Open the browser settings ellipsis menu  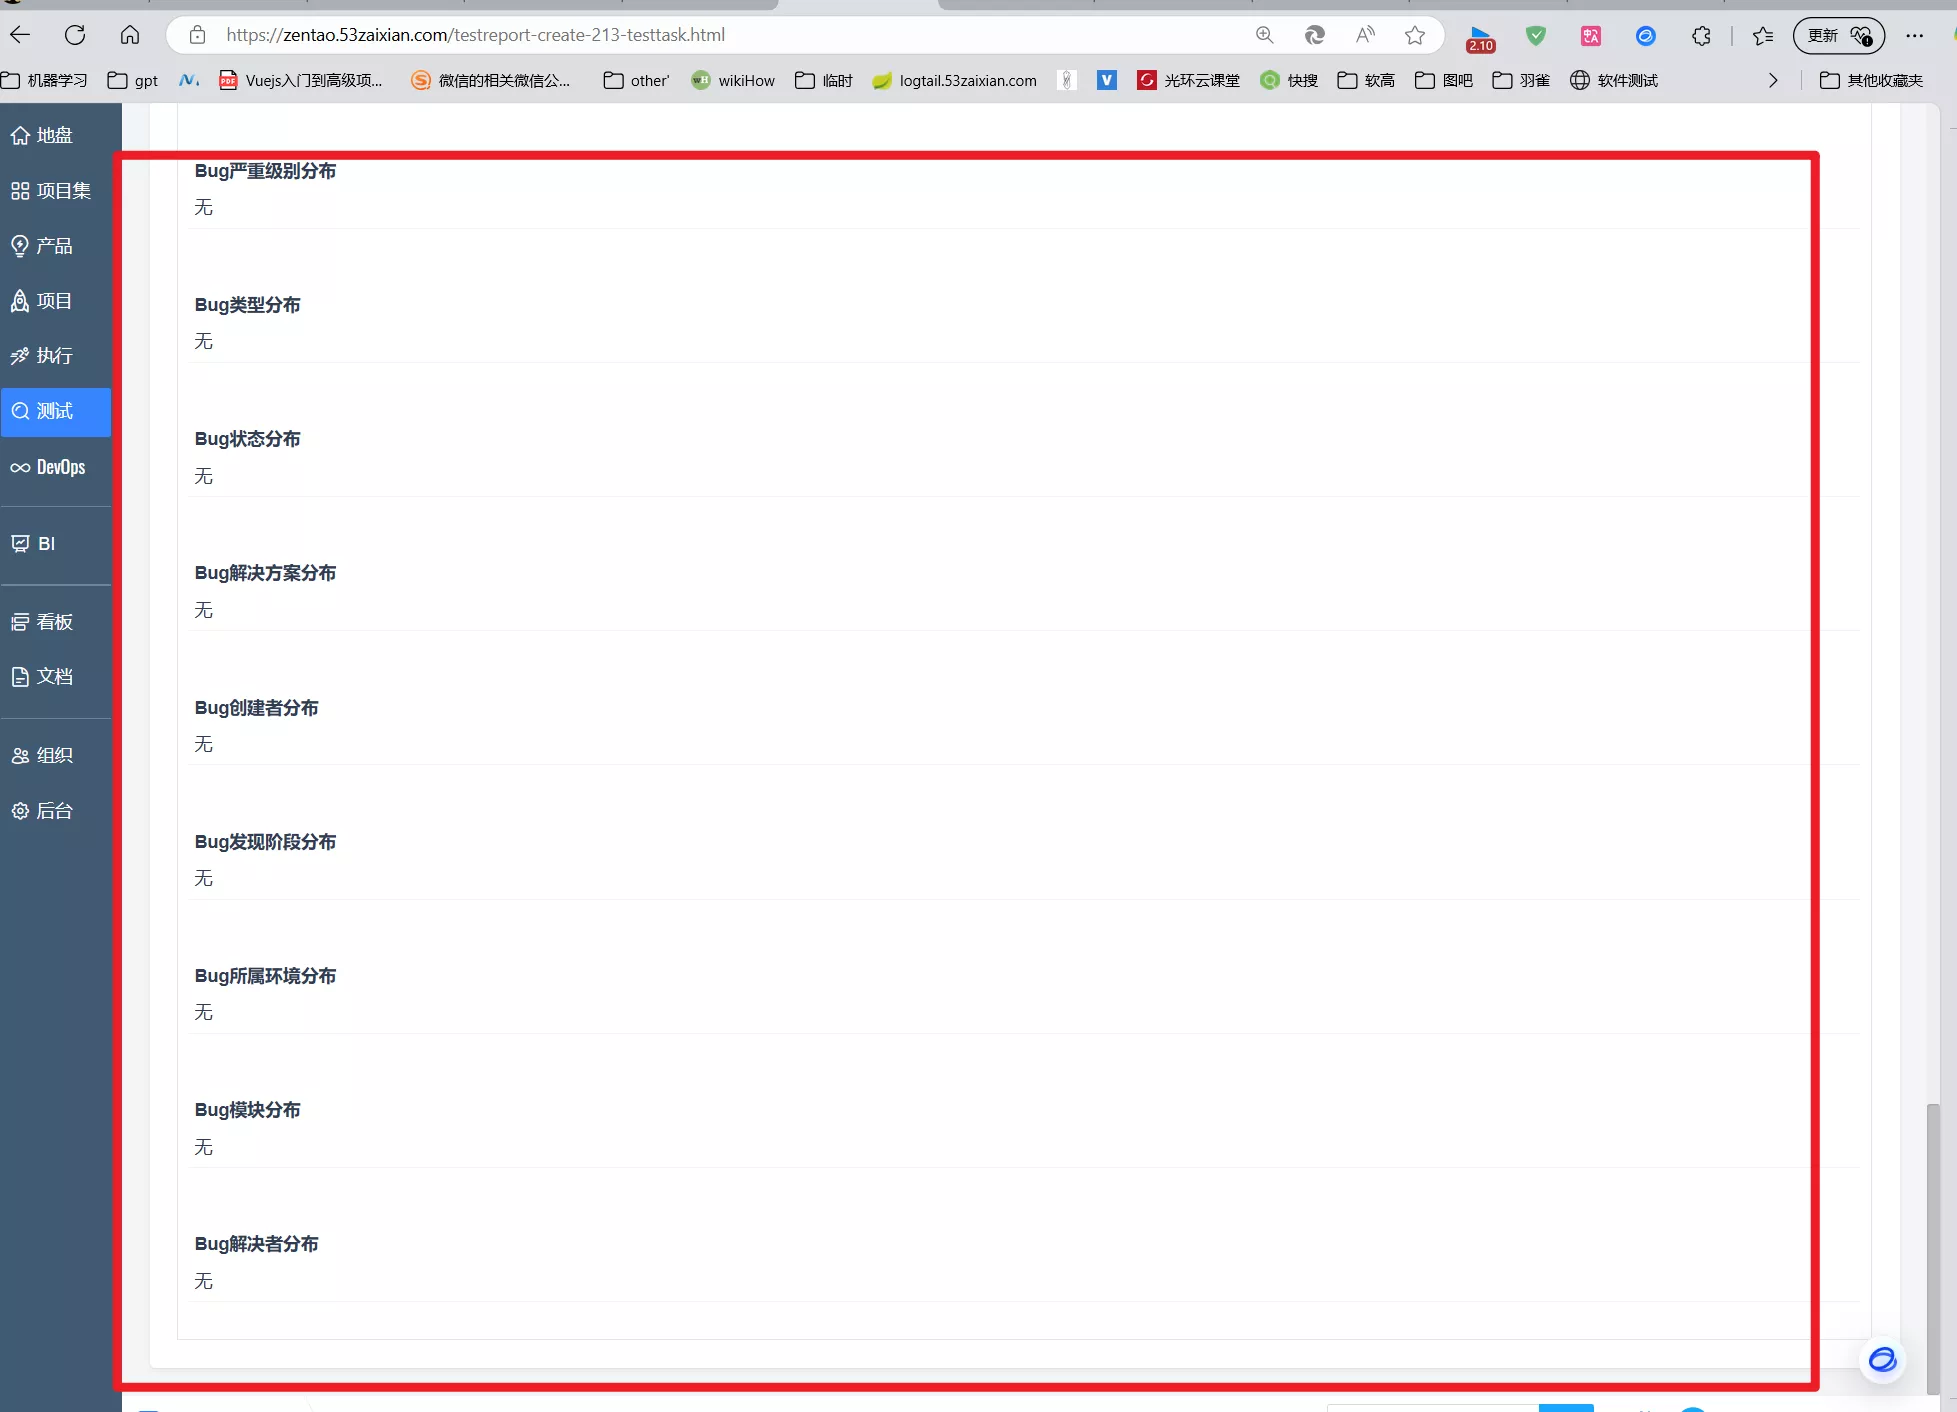(x=1914, y=35)
